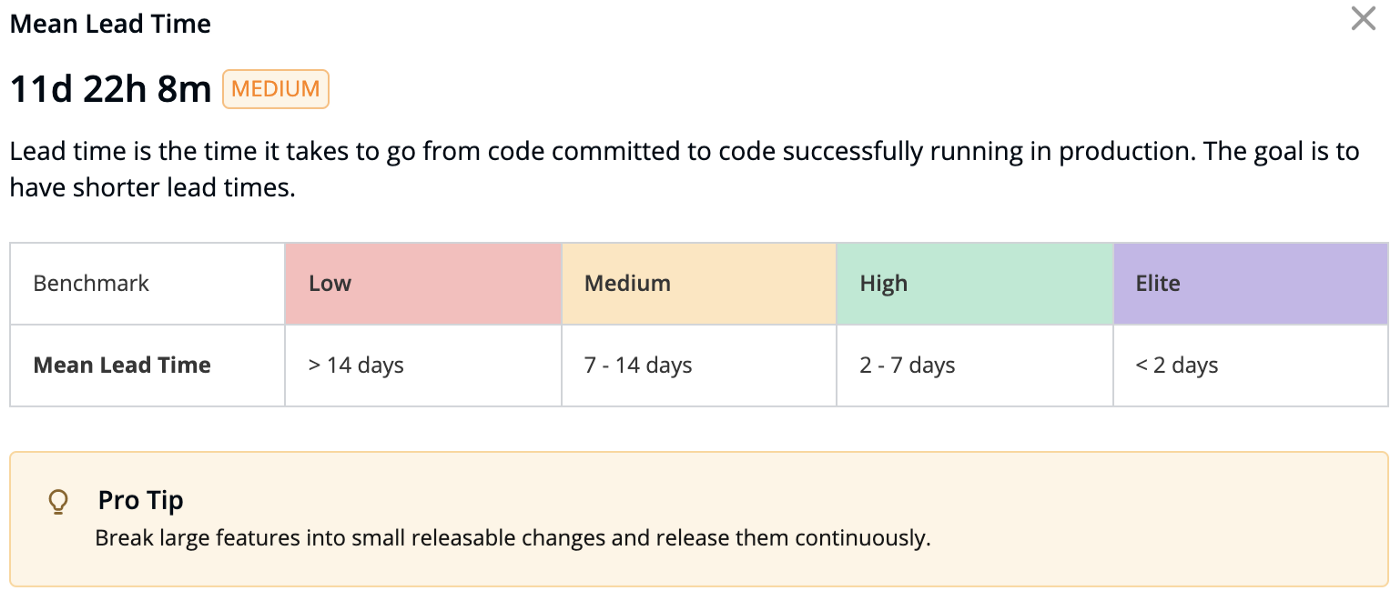Click the 'have shorter lead times' text line

click(152, 187)
